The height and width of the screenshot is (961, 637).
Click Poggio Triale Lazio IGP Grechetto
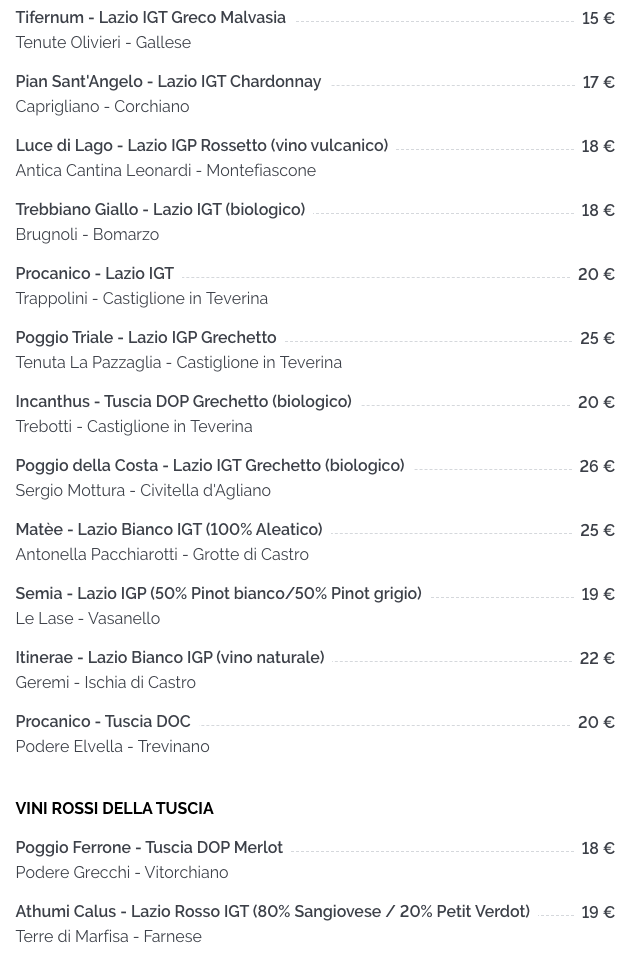[146, 338]
